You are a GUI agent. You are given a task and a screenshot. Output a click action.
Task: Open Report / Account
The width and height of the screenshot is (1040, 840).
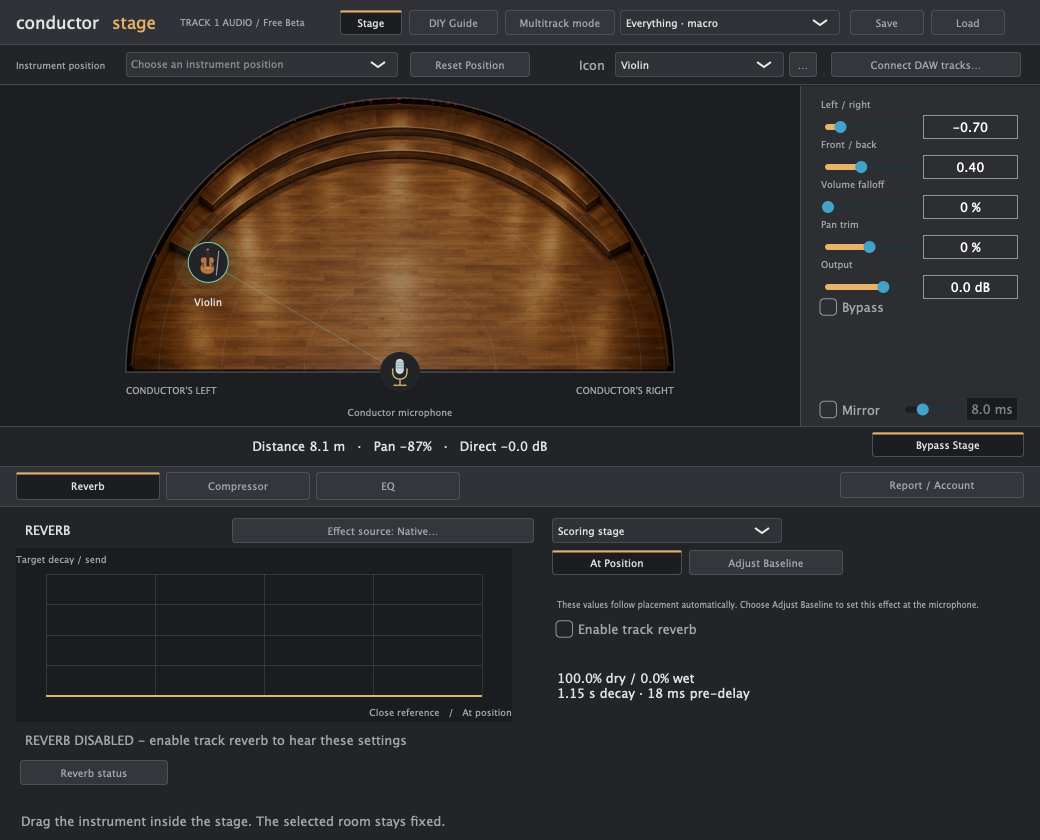coord(931,485)
